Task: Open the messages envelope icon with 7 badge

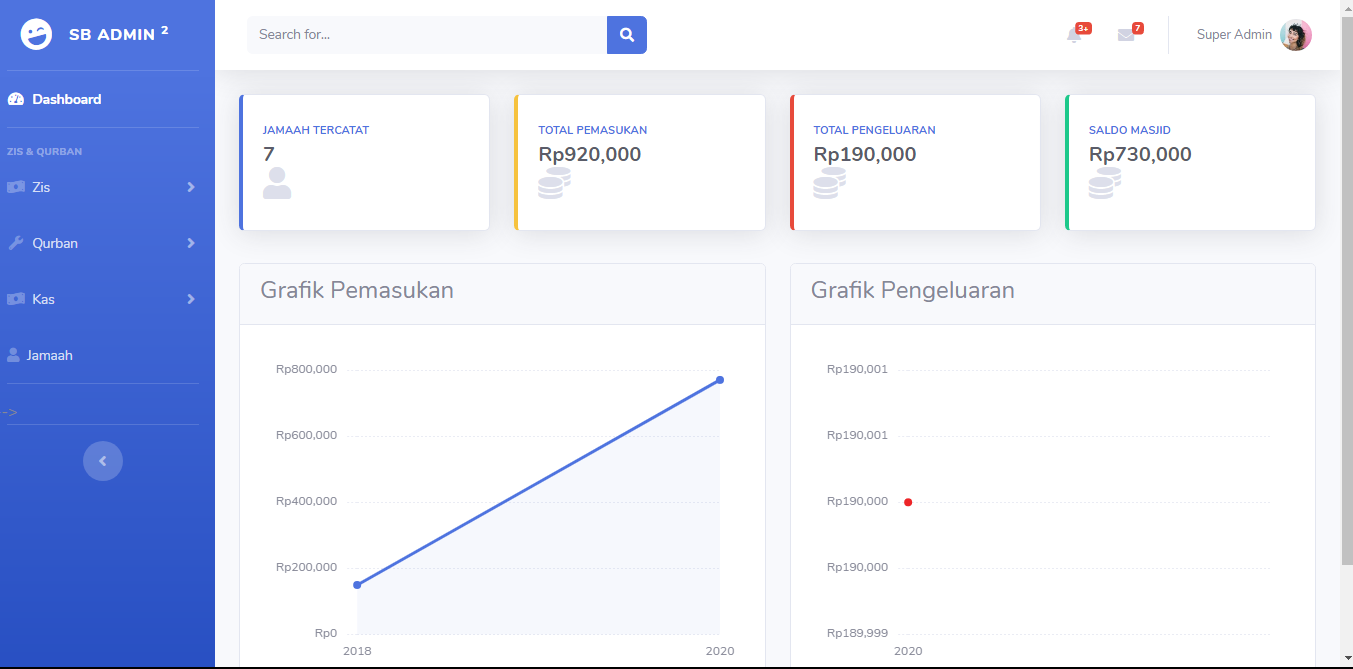Action: [x=1128, y=35]
